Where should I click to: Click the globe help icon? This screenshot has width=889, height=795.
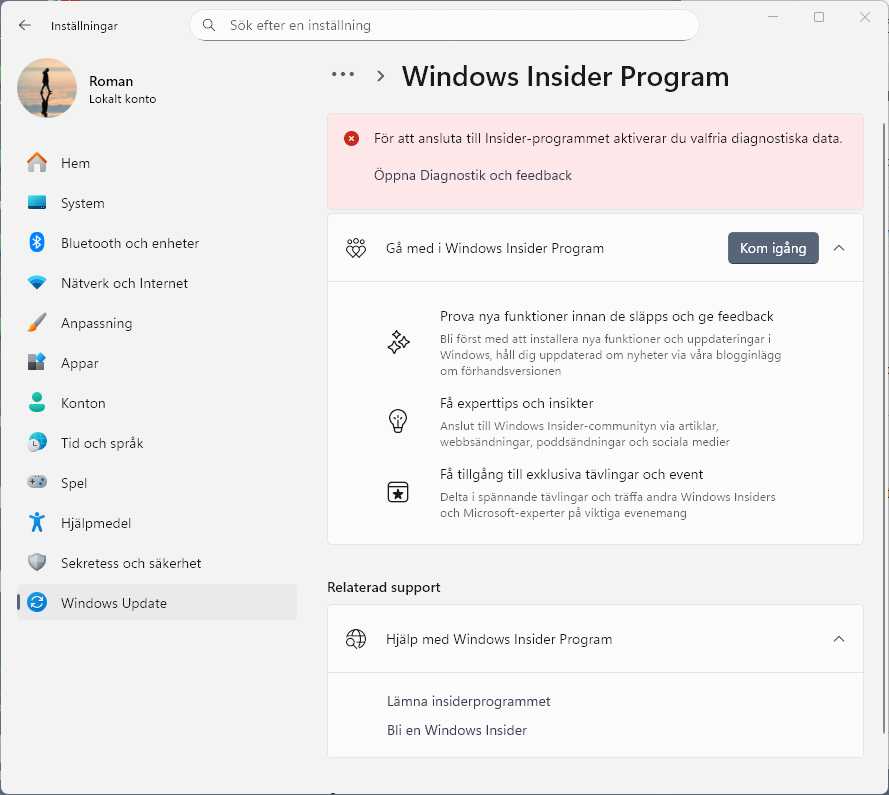[356, 639]
